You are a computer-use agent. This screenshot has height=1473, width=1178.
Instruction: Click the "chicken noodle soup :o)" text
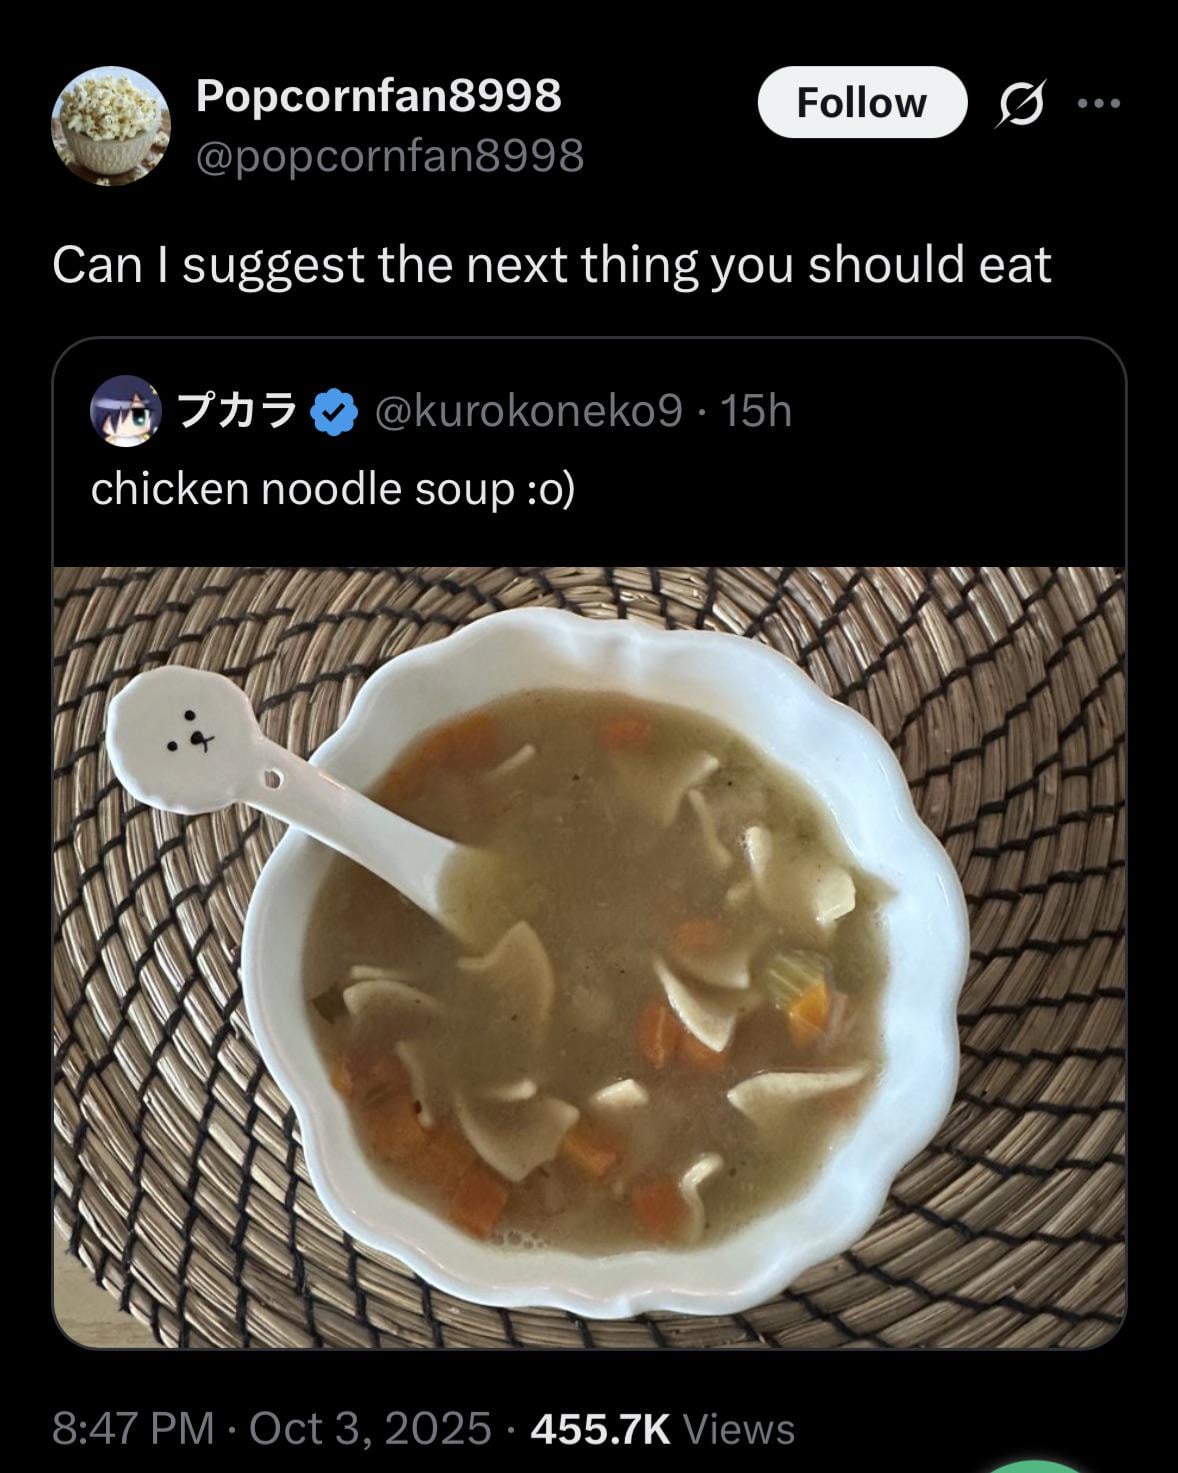click(x=332, y=489)
